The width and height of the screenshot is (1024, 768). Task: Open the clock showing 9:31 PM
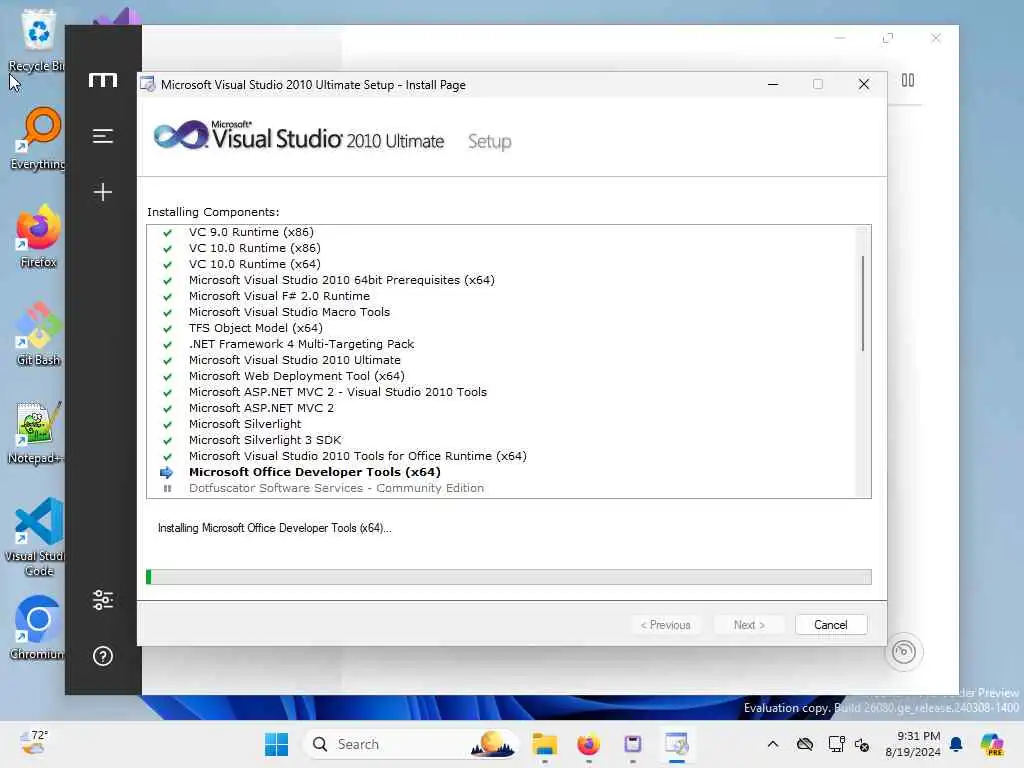[913, 744]
